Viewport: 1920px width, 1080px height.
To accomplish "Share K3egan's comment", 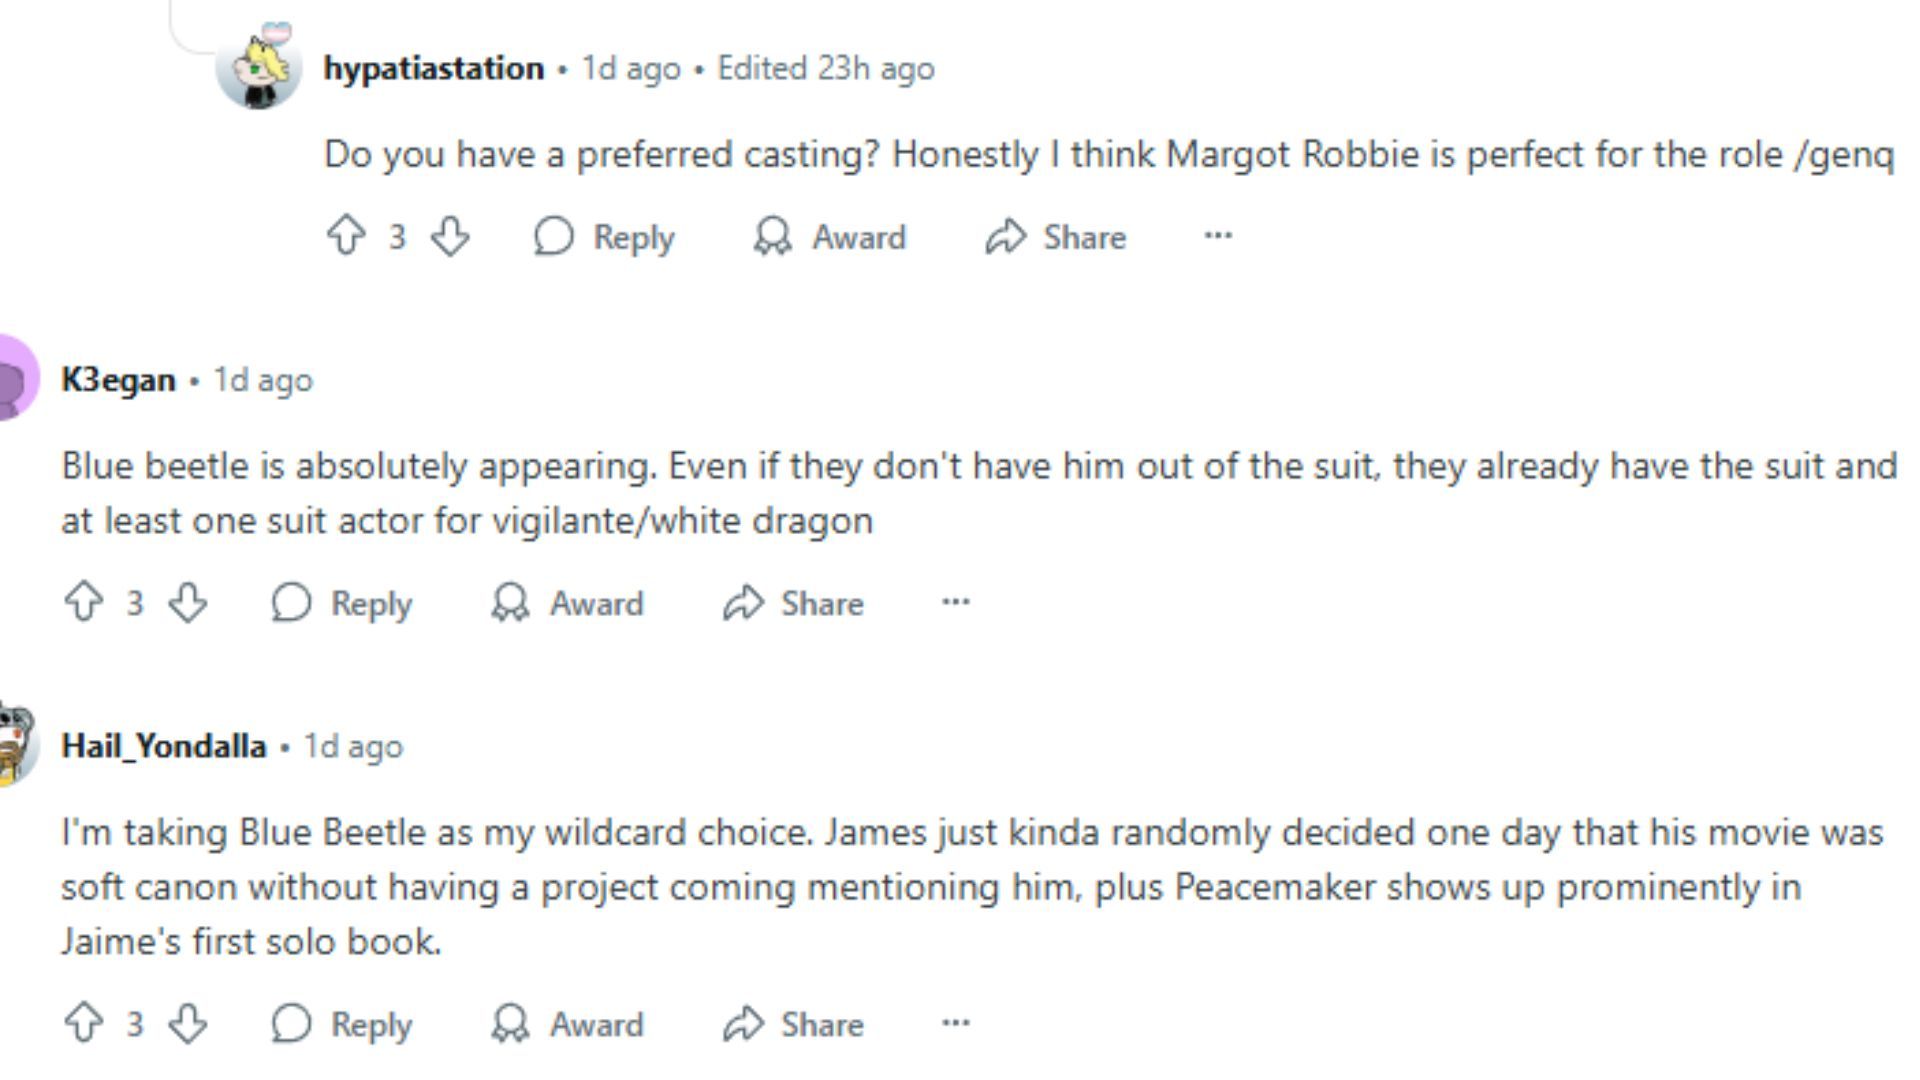I will [793, 603].
